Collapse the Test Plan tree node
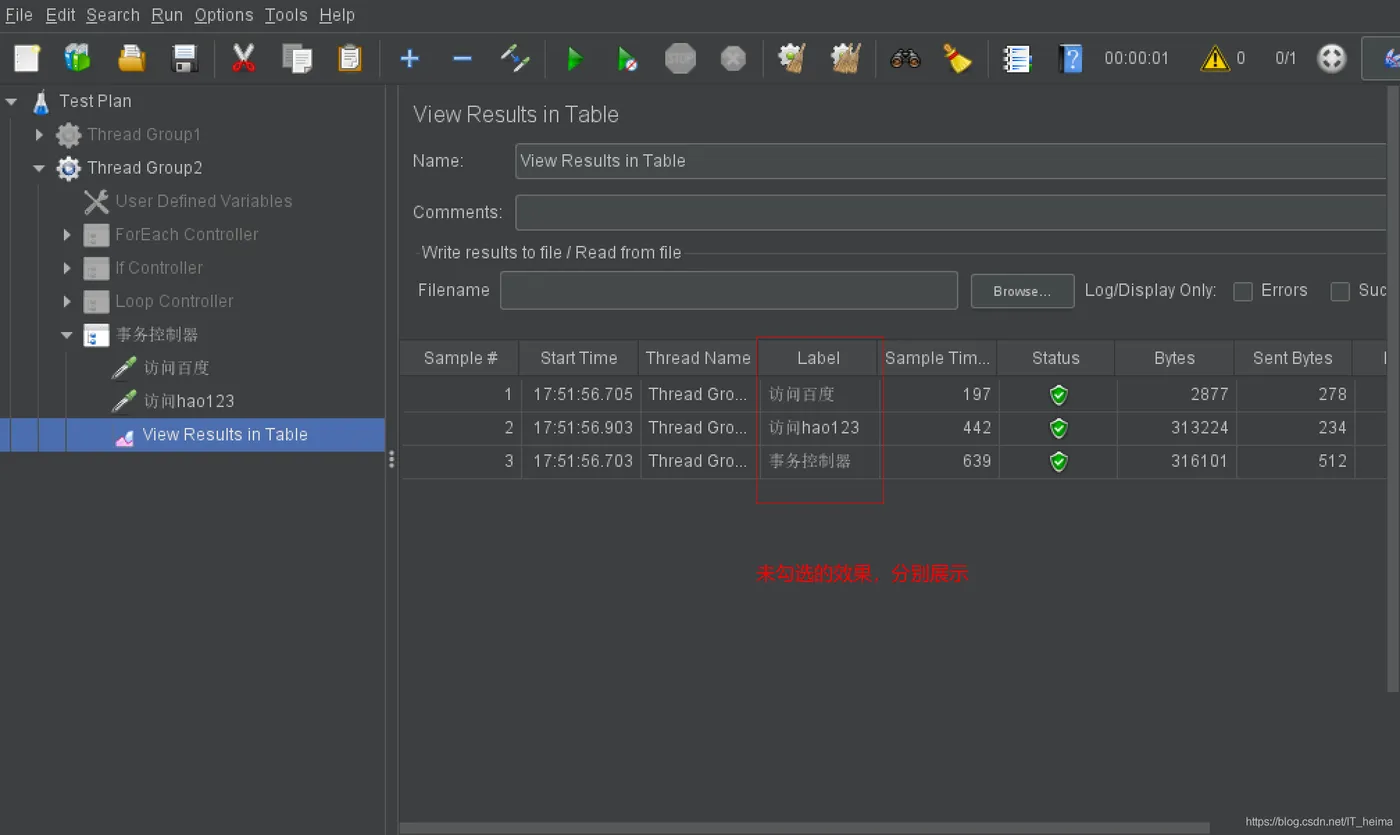1400x835 pixels. 12,101
